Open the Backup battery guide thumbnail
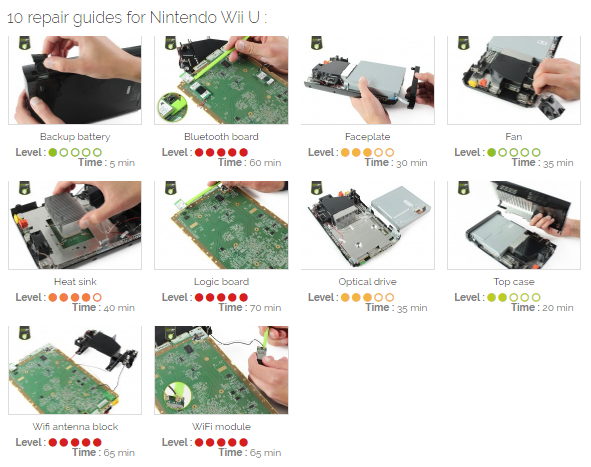The height and width of the screenshot is (467, 591). [75, 80]
